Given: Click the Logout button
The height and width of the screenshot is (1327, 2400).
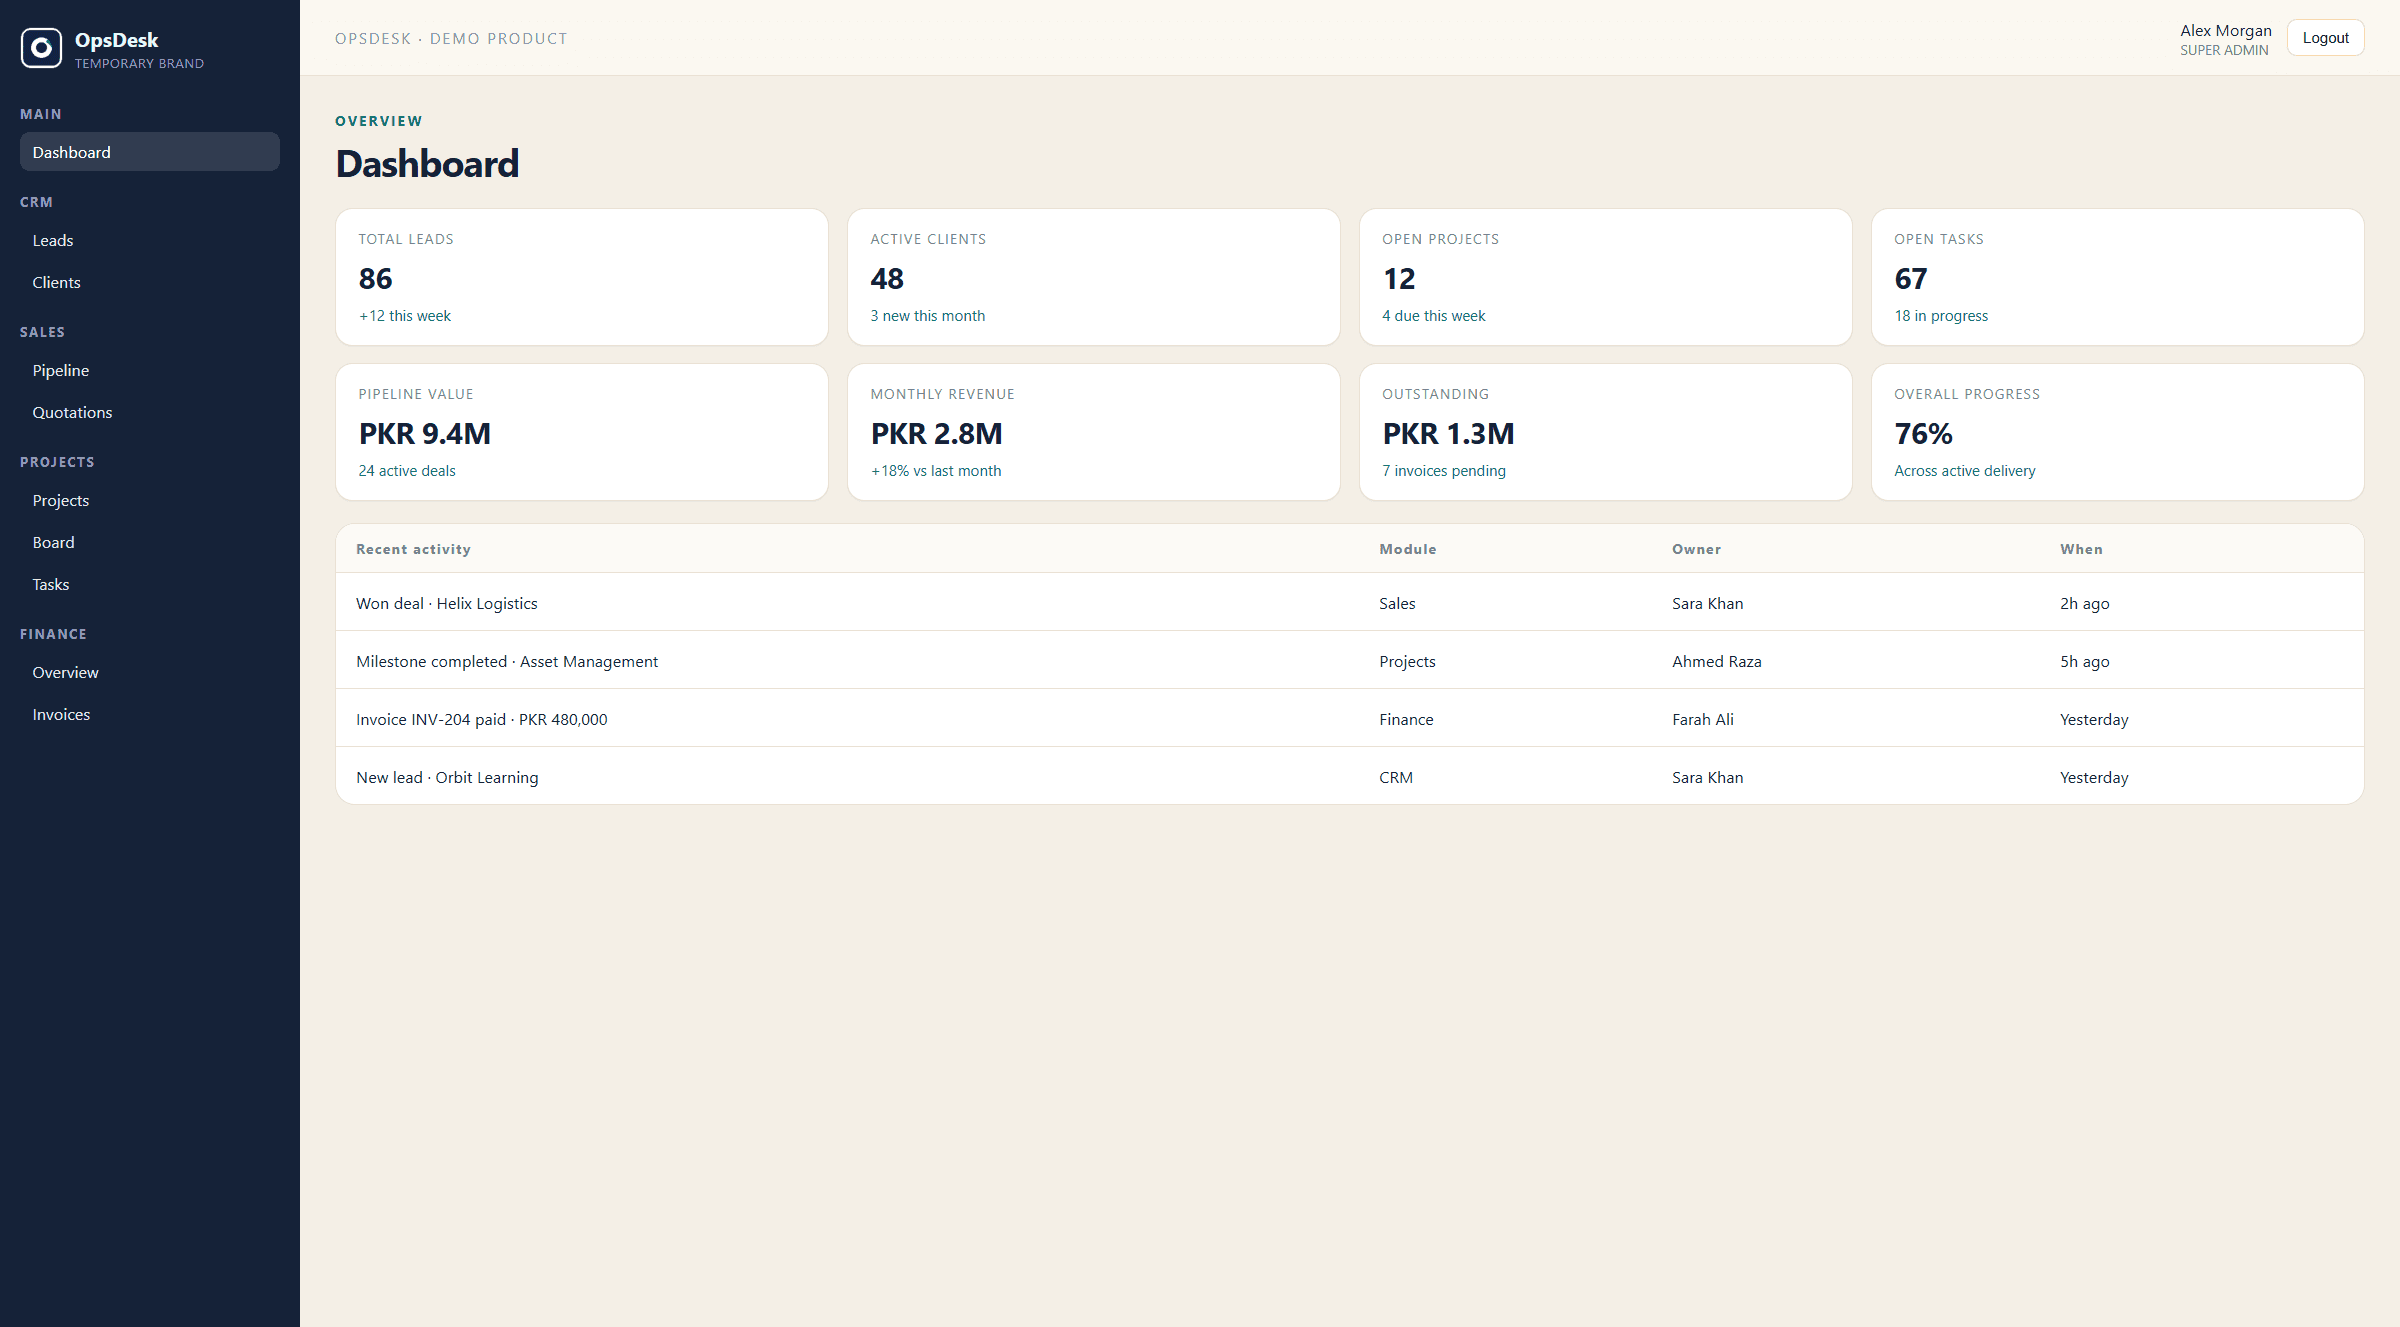Looking at the screenshot, I should tap(2325, 38).
